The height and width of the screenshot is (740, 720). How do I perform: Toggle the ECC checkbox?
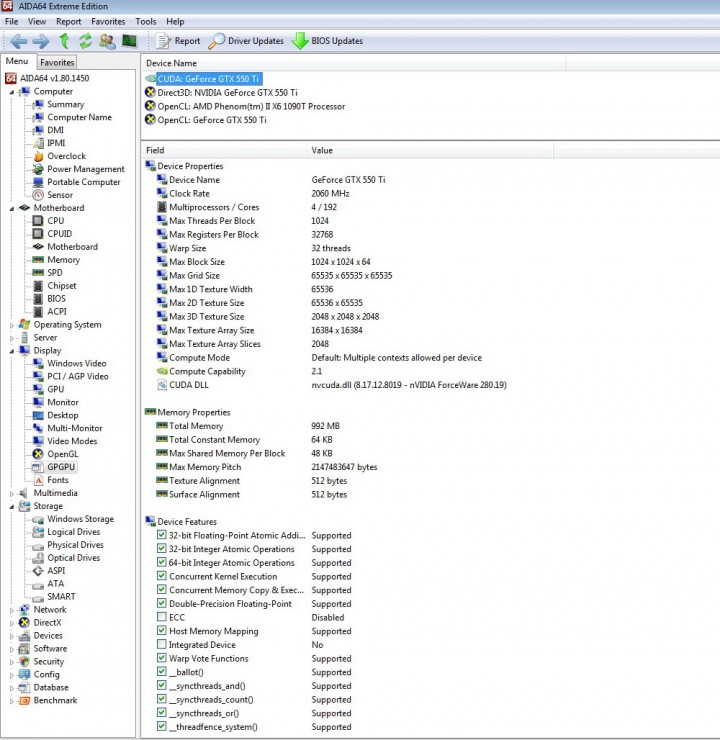click(161, 617)
